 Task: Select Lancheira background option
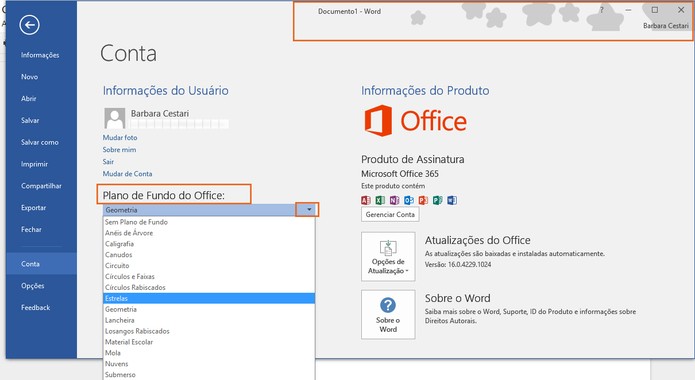209,320
